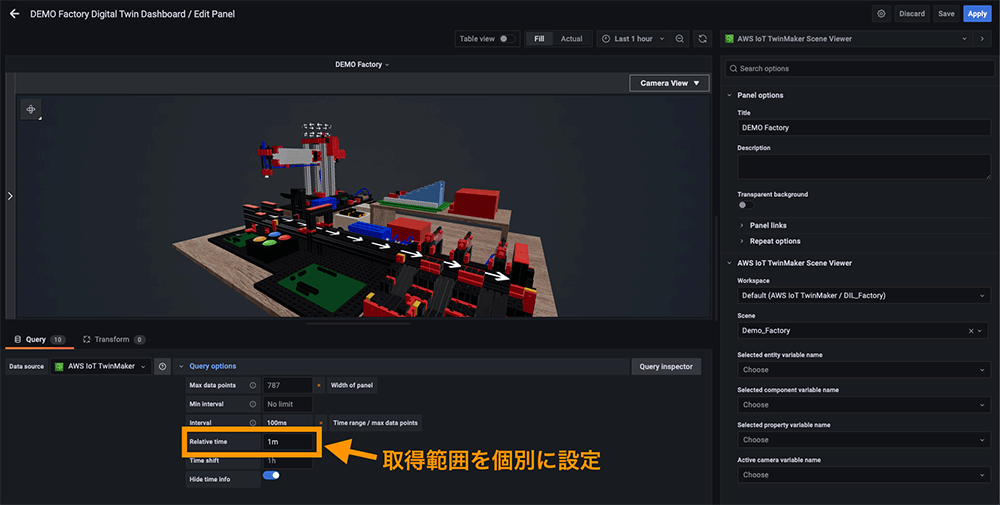Image resolution: width=1000 pixels, height=505 pixels.
Task: Choose Active camera variable name
Action: coord(864,475)
